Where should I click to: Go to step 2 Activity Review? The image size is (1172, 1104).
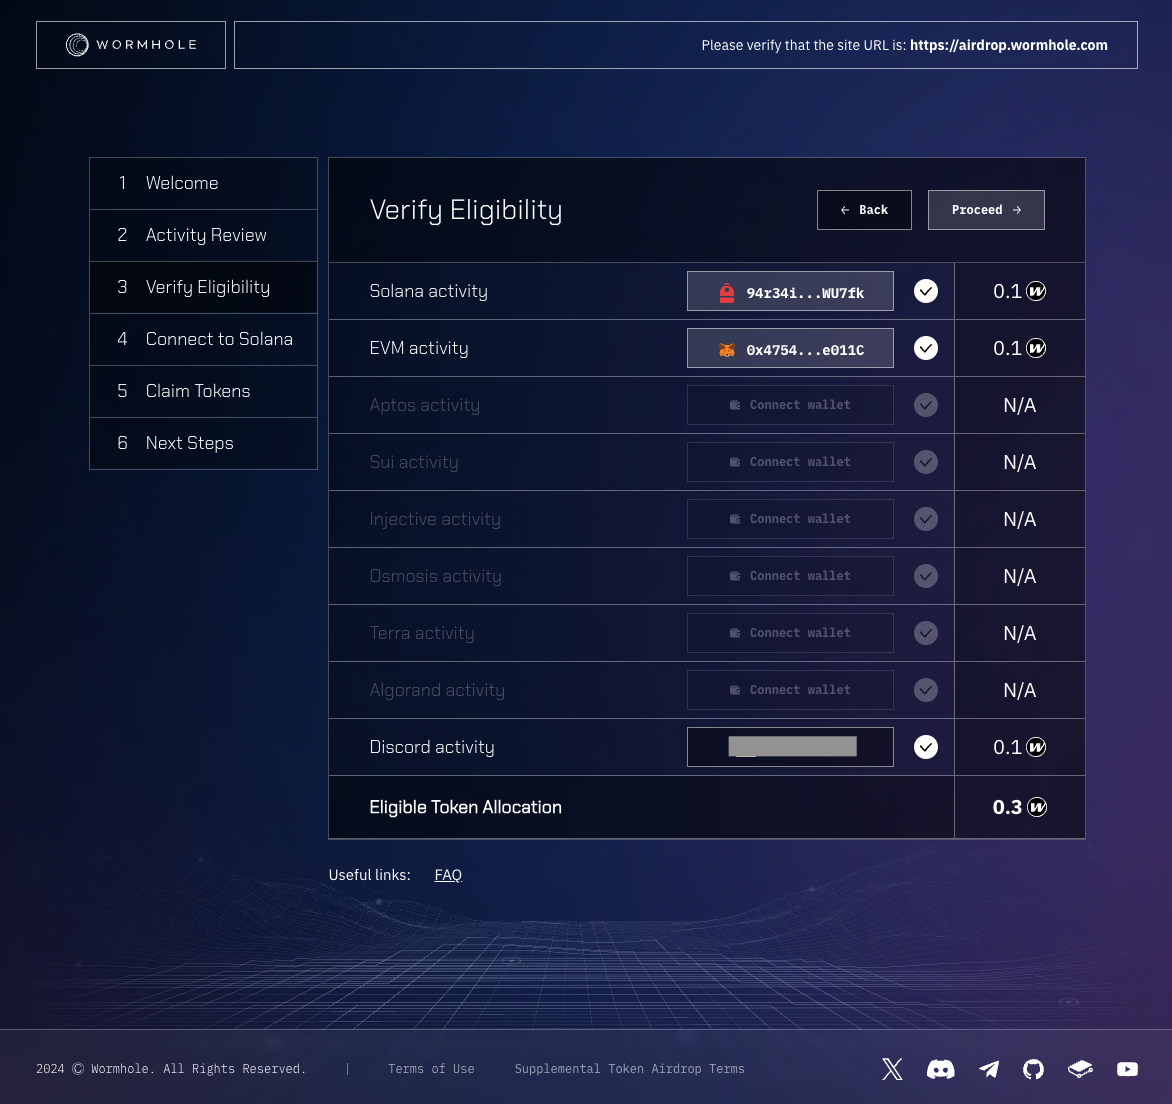click(x=203, y=235)
